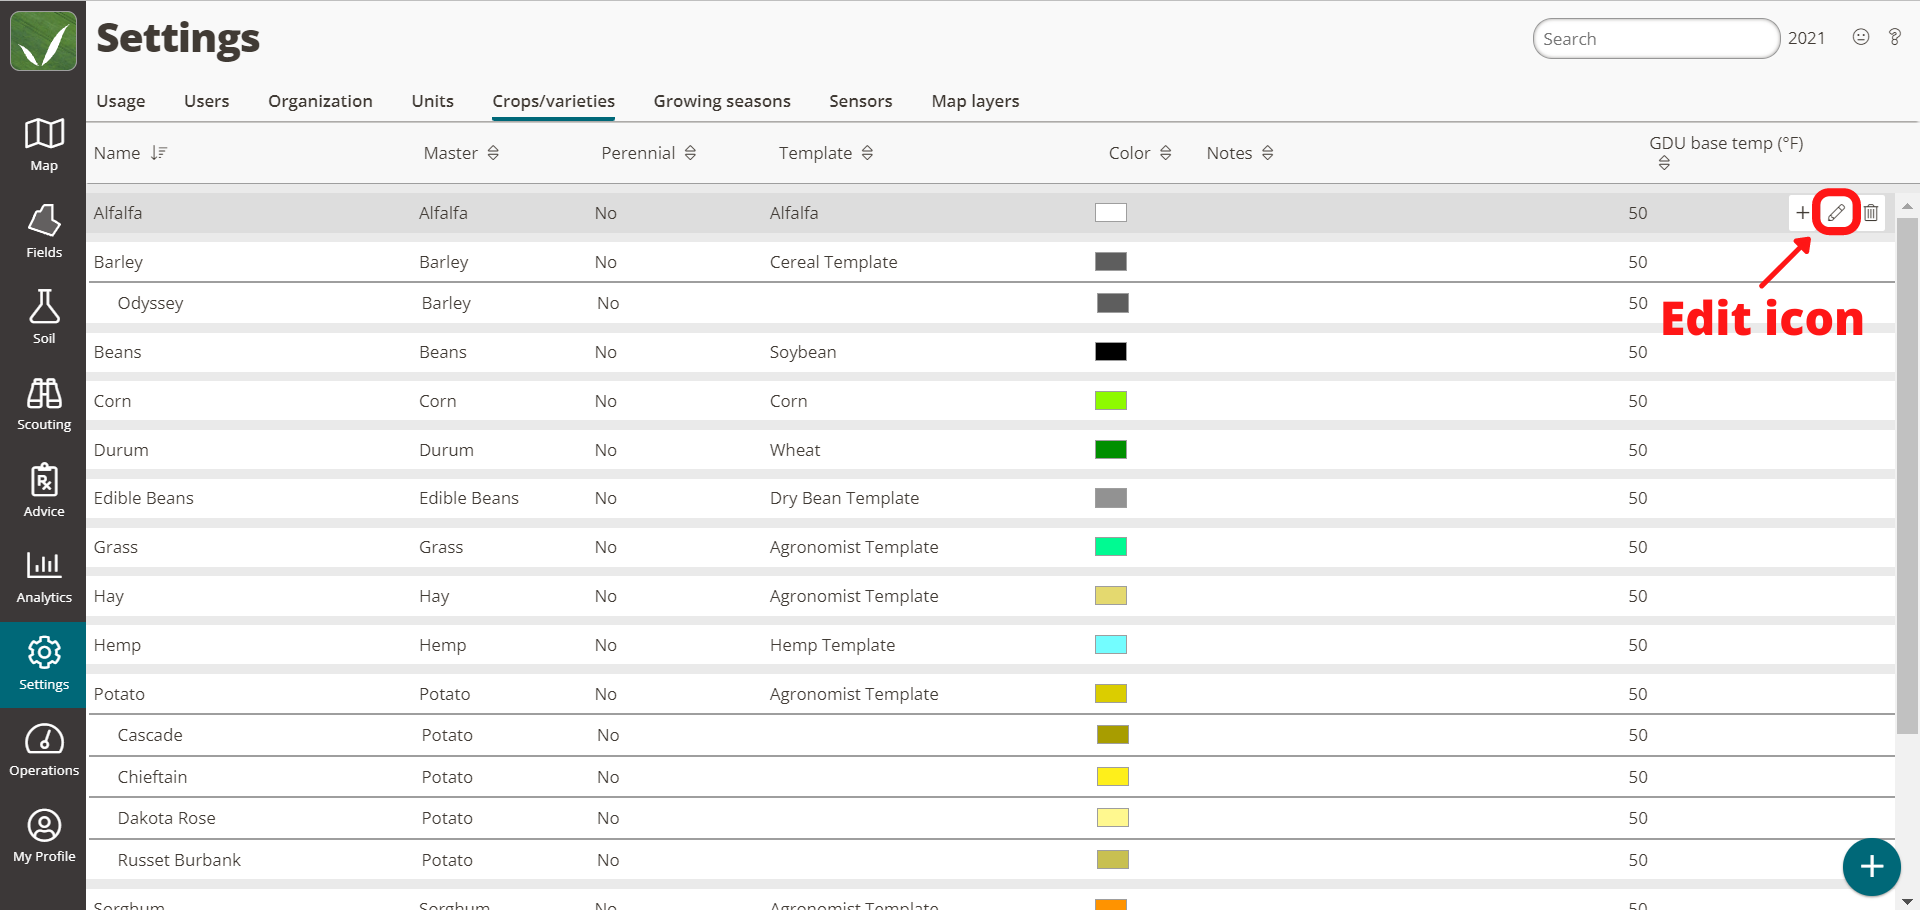Open the Fields section in sidebar
Screen dimensions: 1920x910
(x=44, y=231)
